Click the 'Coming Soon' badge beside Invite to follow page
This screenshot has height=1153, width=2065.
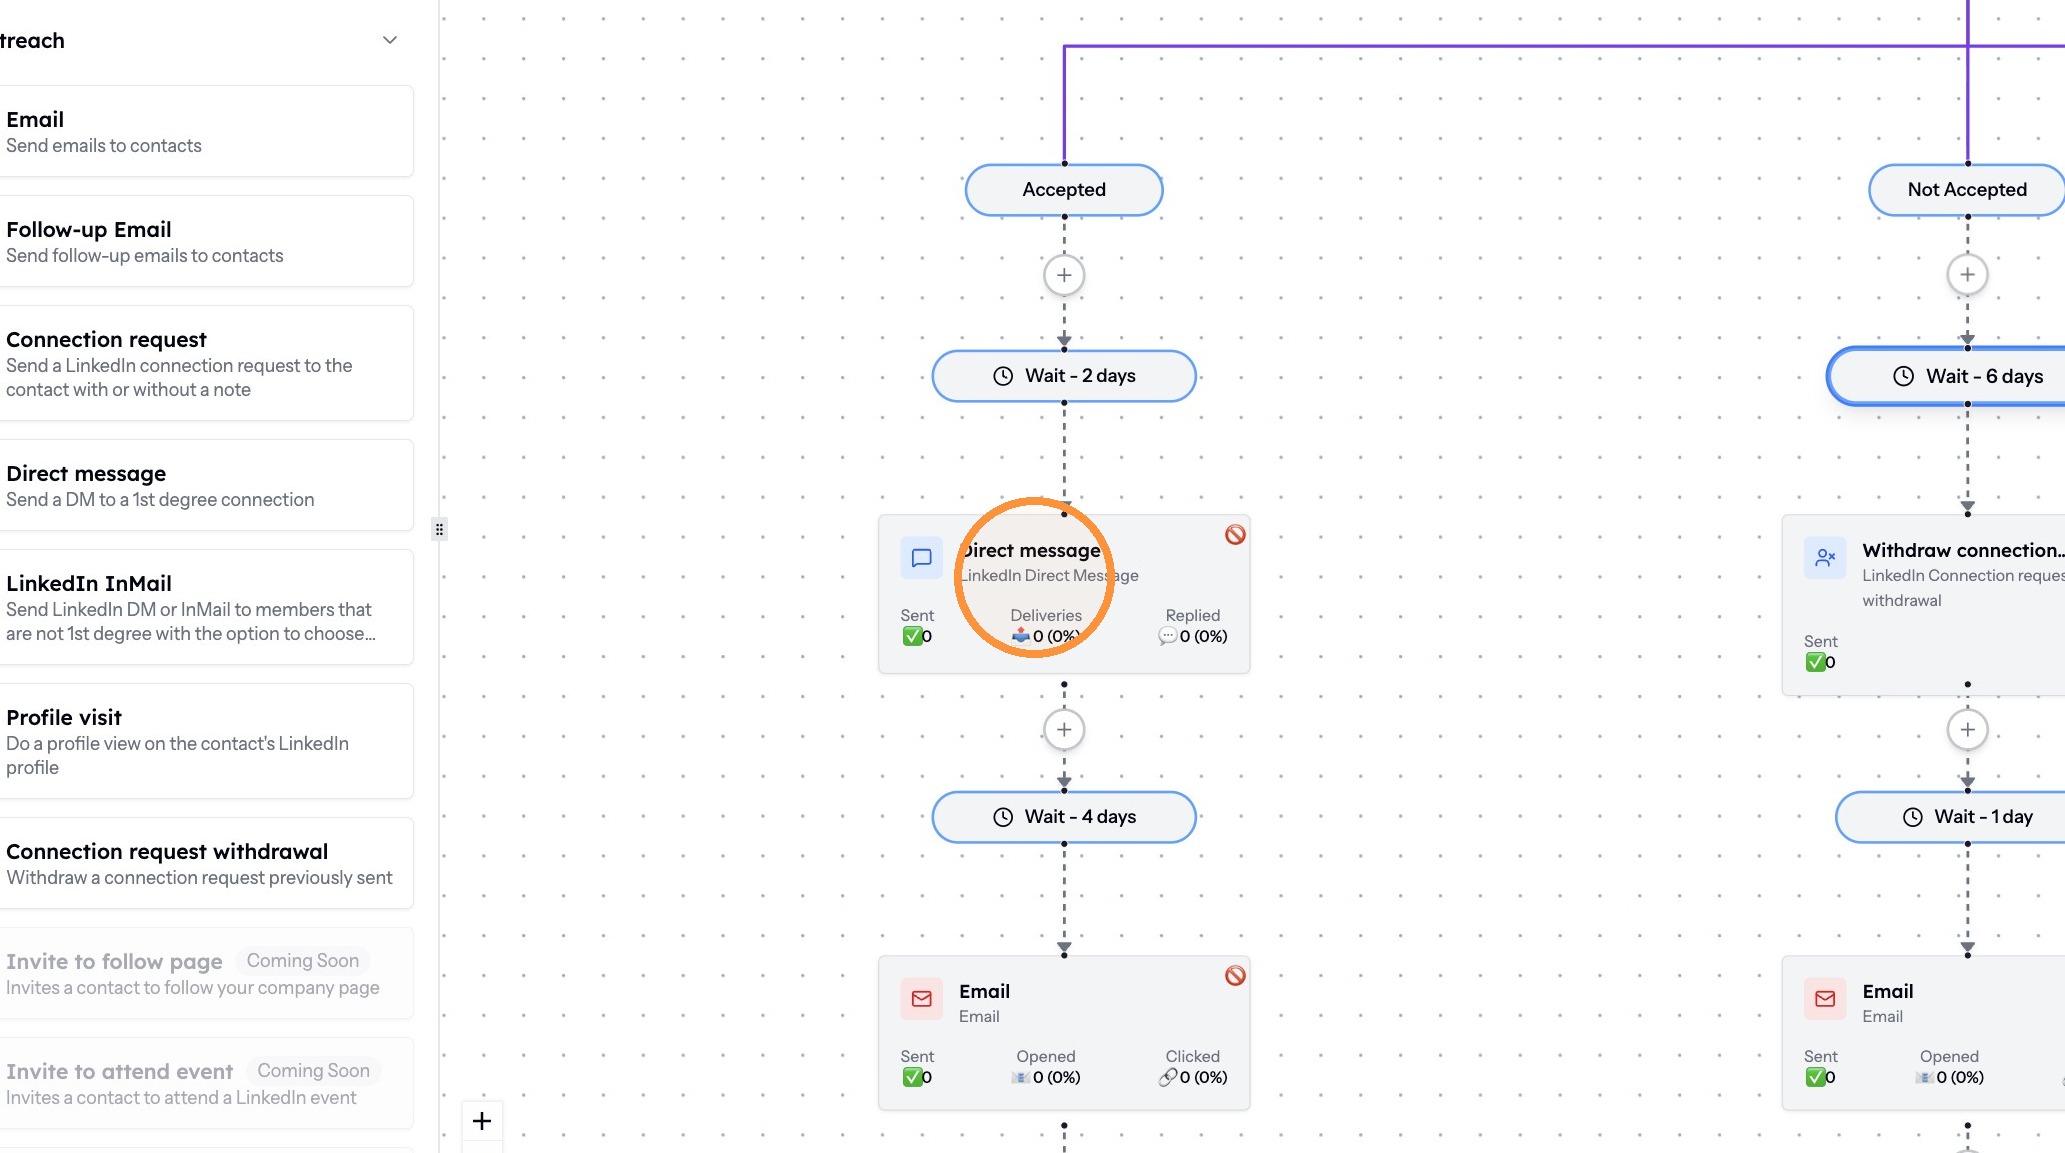click(303, 961)
